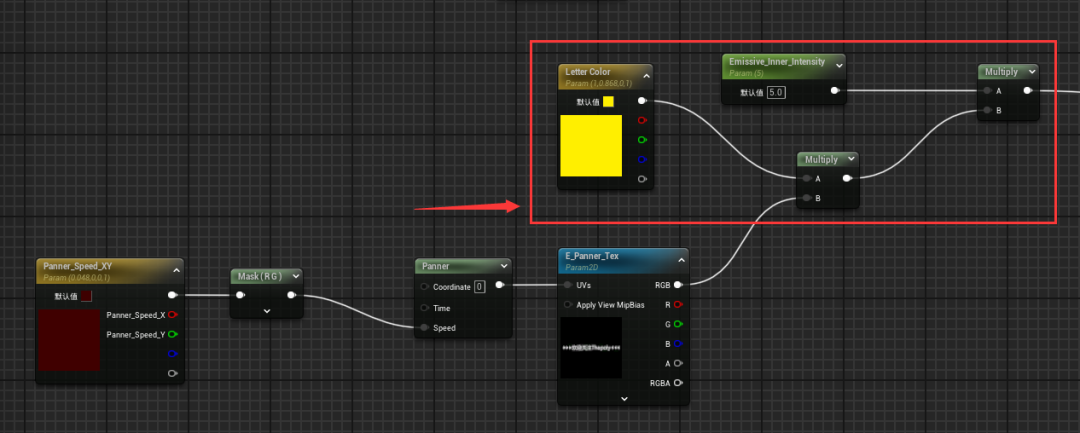The height and width of the screenshot is (433, 1080).
Task: Click Letter Color alpha output pin
Action: click(643, 179)
